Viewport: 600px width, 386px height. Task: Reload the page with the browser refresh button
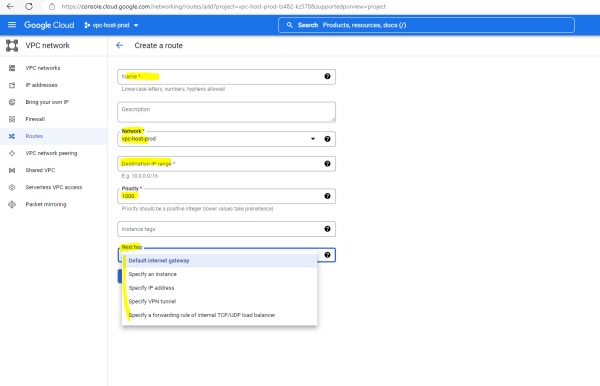[x=29, y=7]
